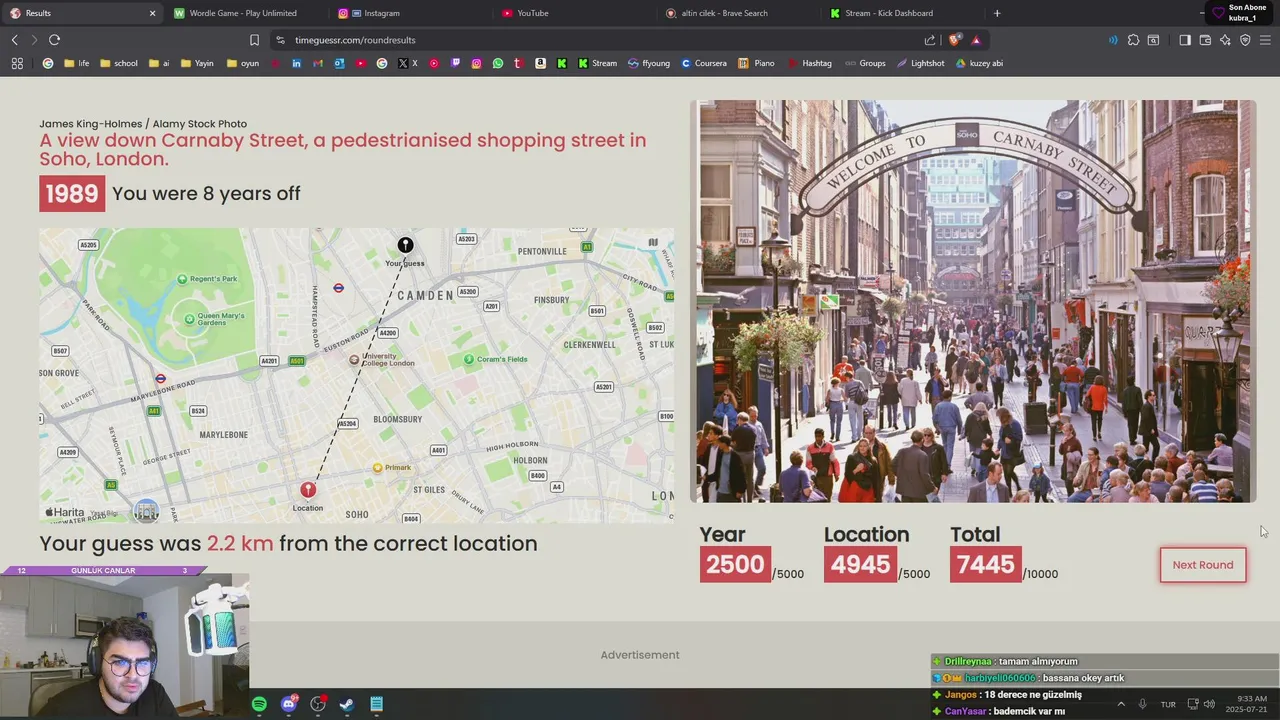Click the 1989 year badge
The height and width of the screenshot is (720, 1280).
(72, 194)
